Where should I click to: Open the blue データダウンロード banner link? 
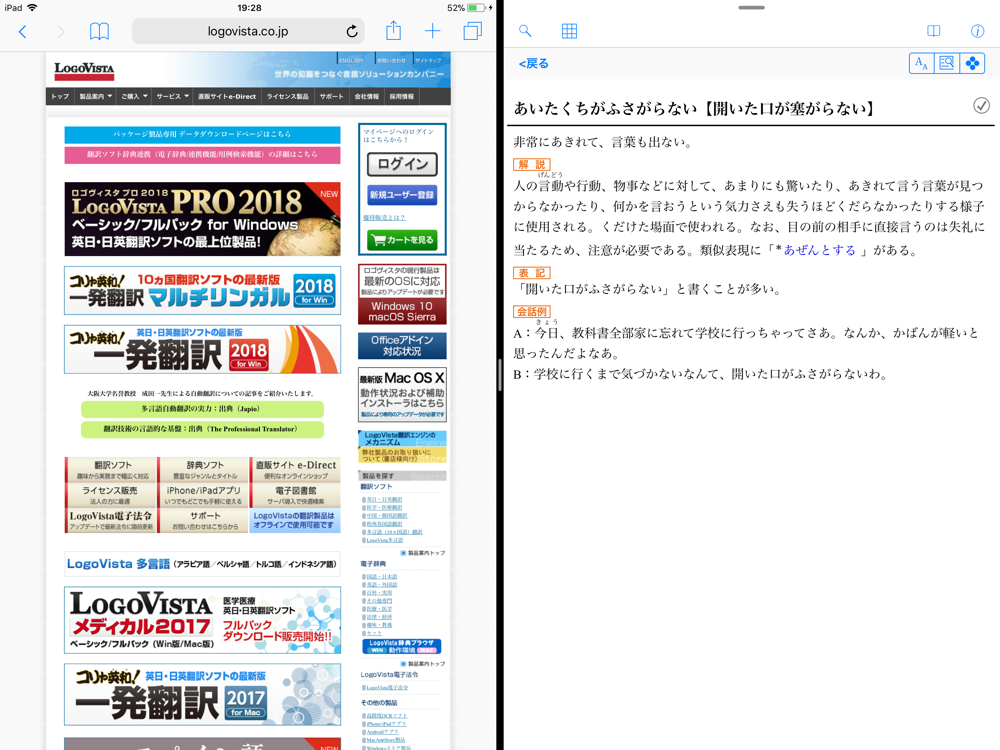pyautogui.click(x=202, y=134)
